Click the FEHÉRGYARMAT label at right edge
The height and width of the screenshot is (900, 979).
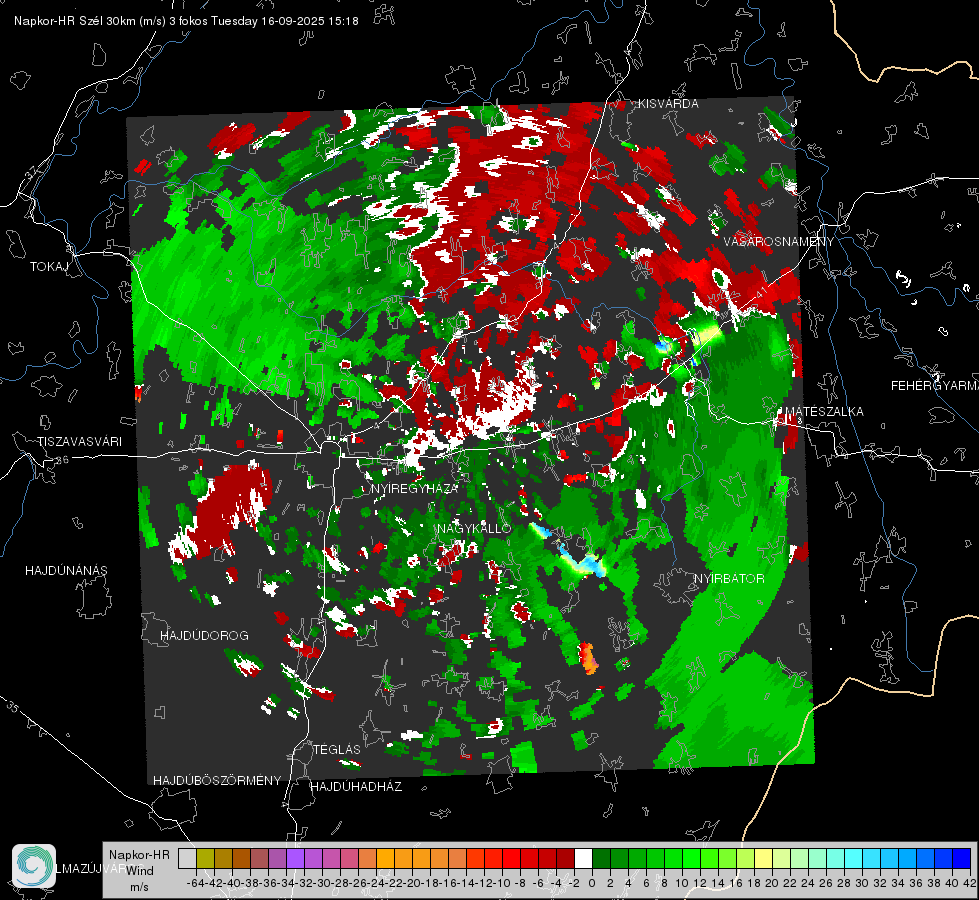pyautogui.click(x=934, y=386)
